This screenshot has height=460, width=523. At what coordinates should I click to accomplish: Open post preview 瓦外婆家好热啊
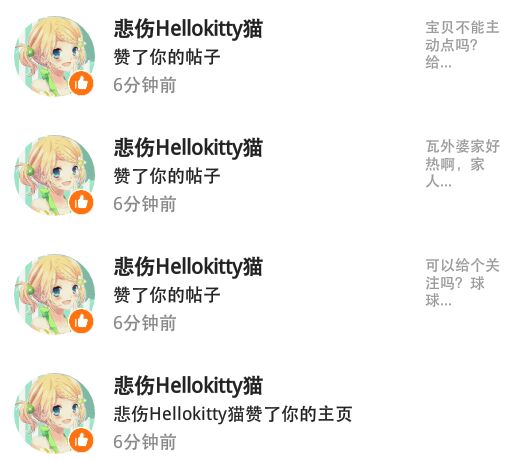click(462, 164)
